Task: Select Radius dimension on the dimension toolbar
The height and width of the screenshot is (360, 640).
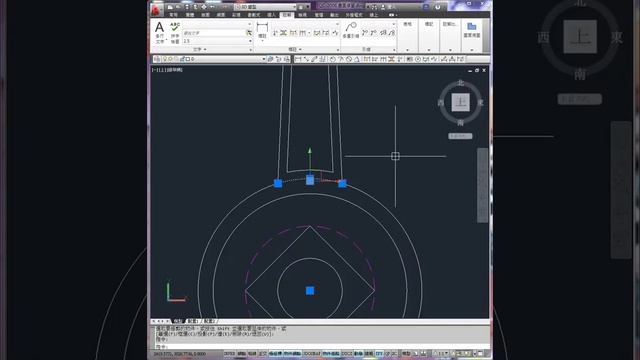Action: (333, 59)
